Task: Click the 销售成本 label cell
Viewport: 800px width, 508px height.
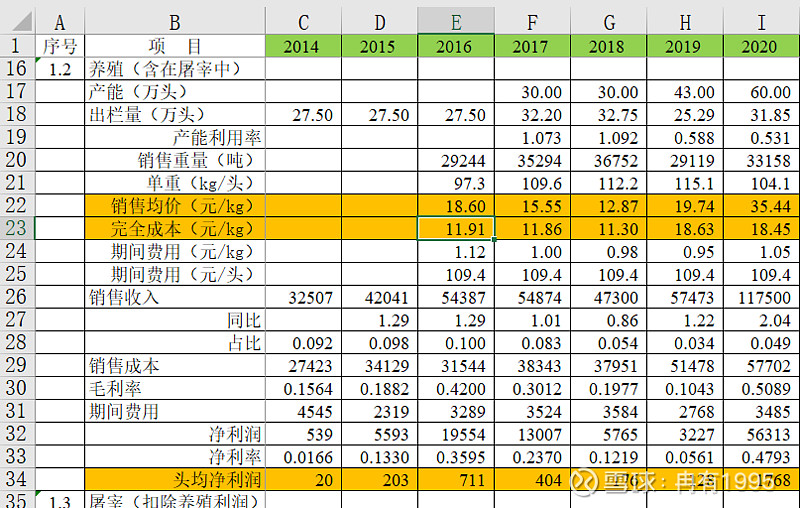Action: (175, 365)
